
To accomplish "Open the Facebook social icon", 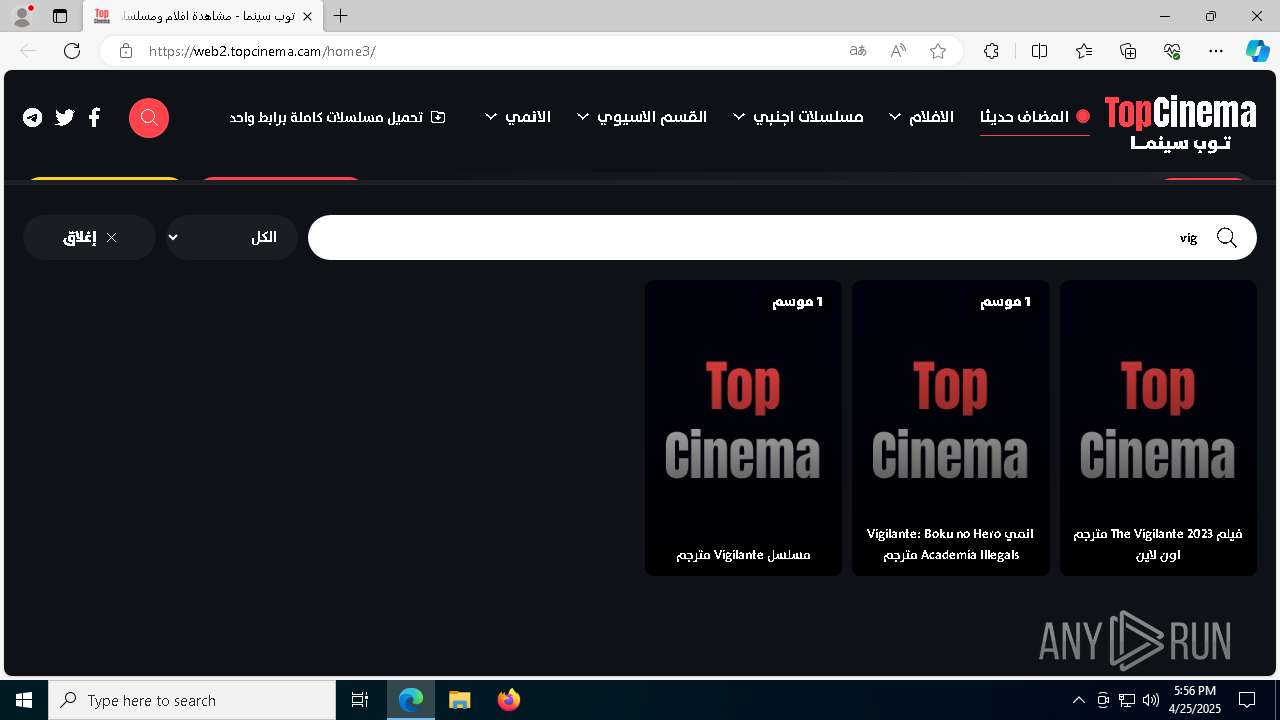I will pos(95,118).
